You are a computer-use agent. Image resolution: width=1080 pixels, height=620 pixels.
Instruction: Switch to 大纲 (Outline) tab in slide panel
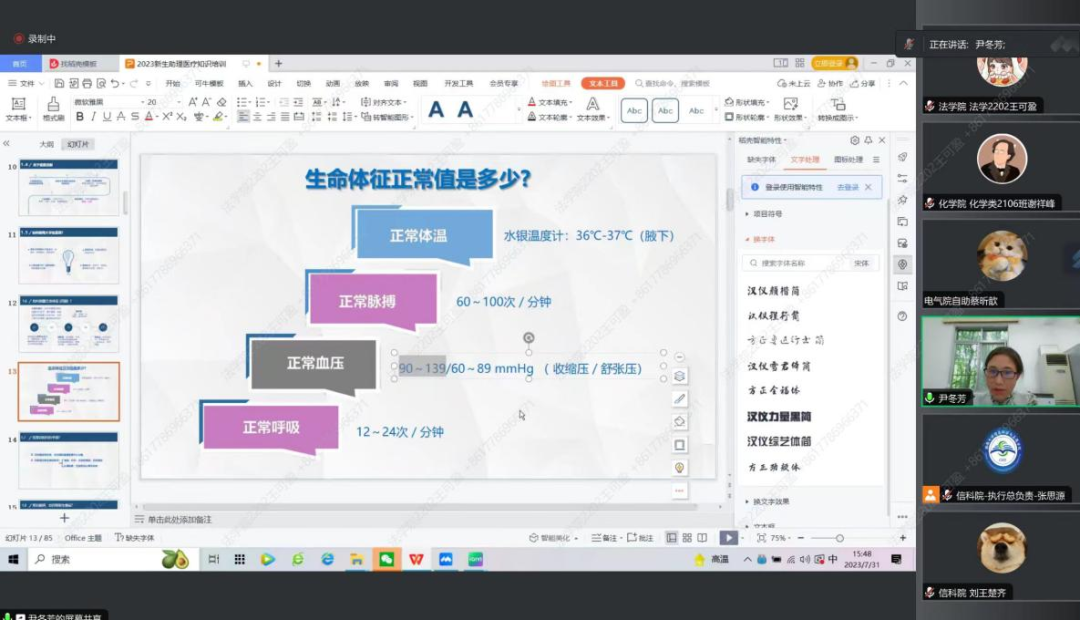click(x=47, y=144)
